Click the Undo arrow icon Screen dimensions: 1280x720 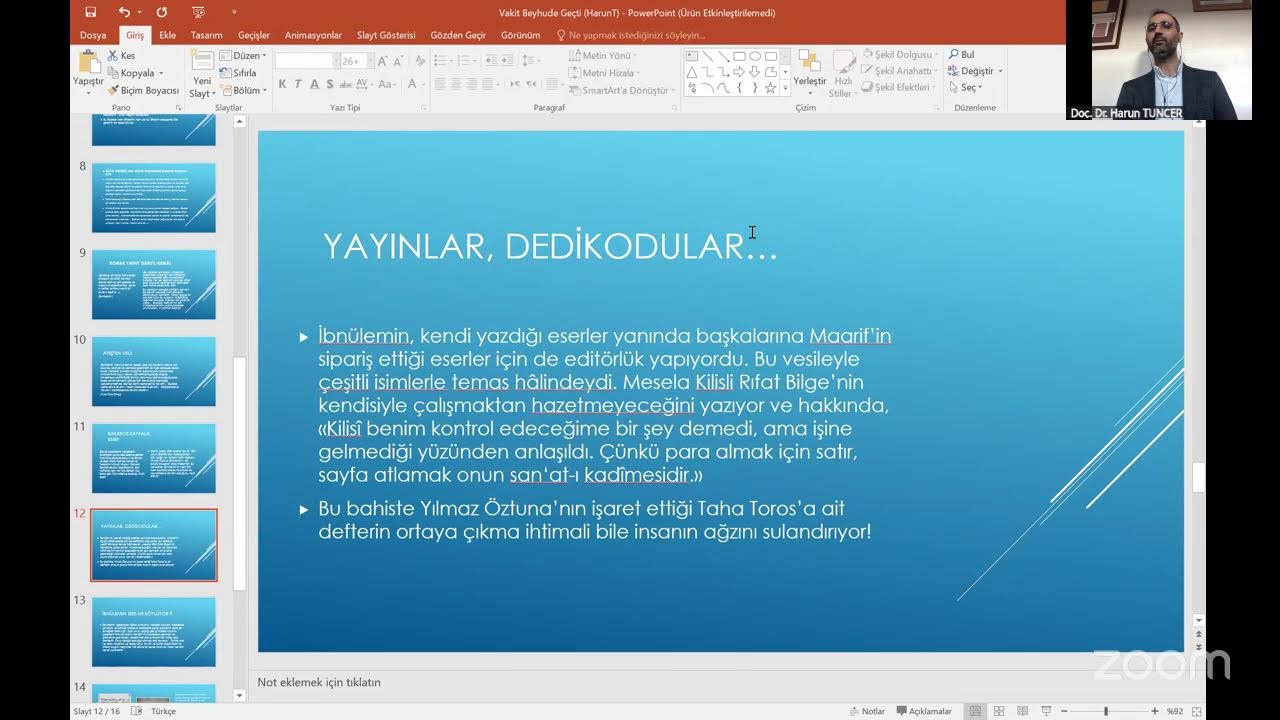click(x=124, y=12)
